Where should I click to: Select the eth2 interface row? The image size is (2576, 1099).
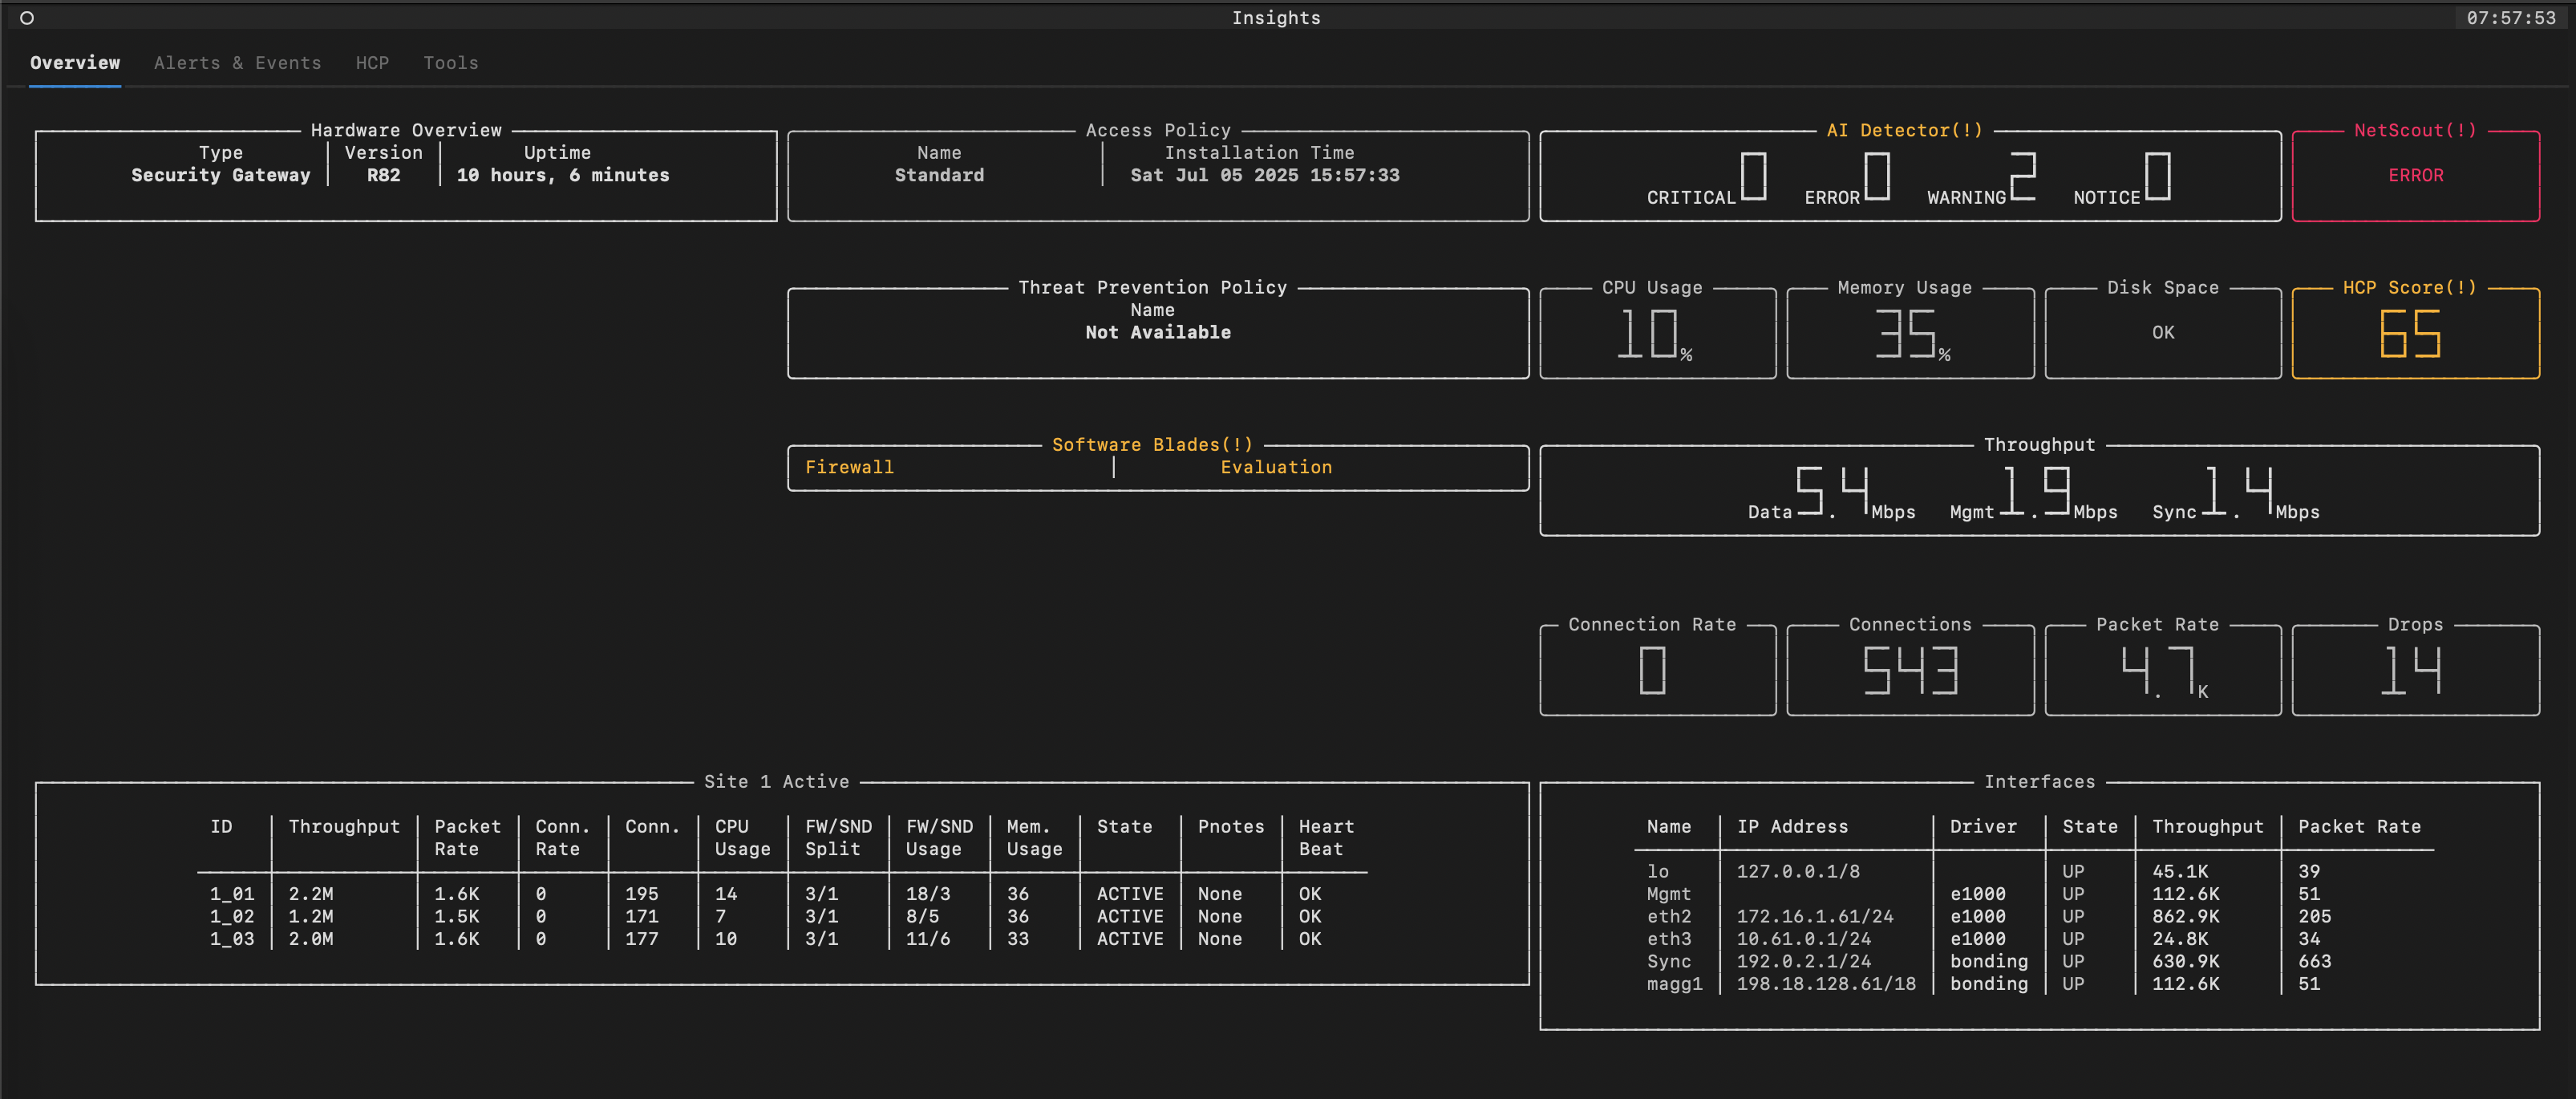tap(1668, 916)
